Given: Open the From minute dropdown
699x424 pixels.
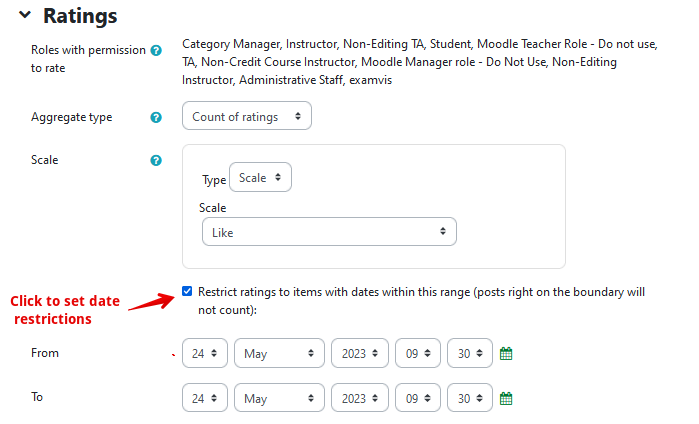Looking at the screenshot, I should [470, 354].
